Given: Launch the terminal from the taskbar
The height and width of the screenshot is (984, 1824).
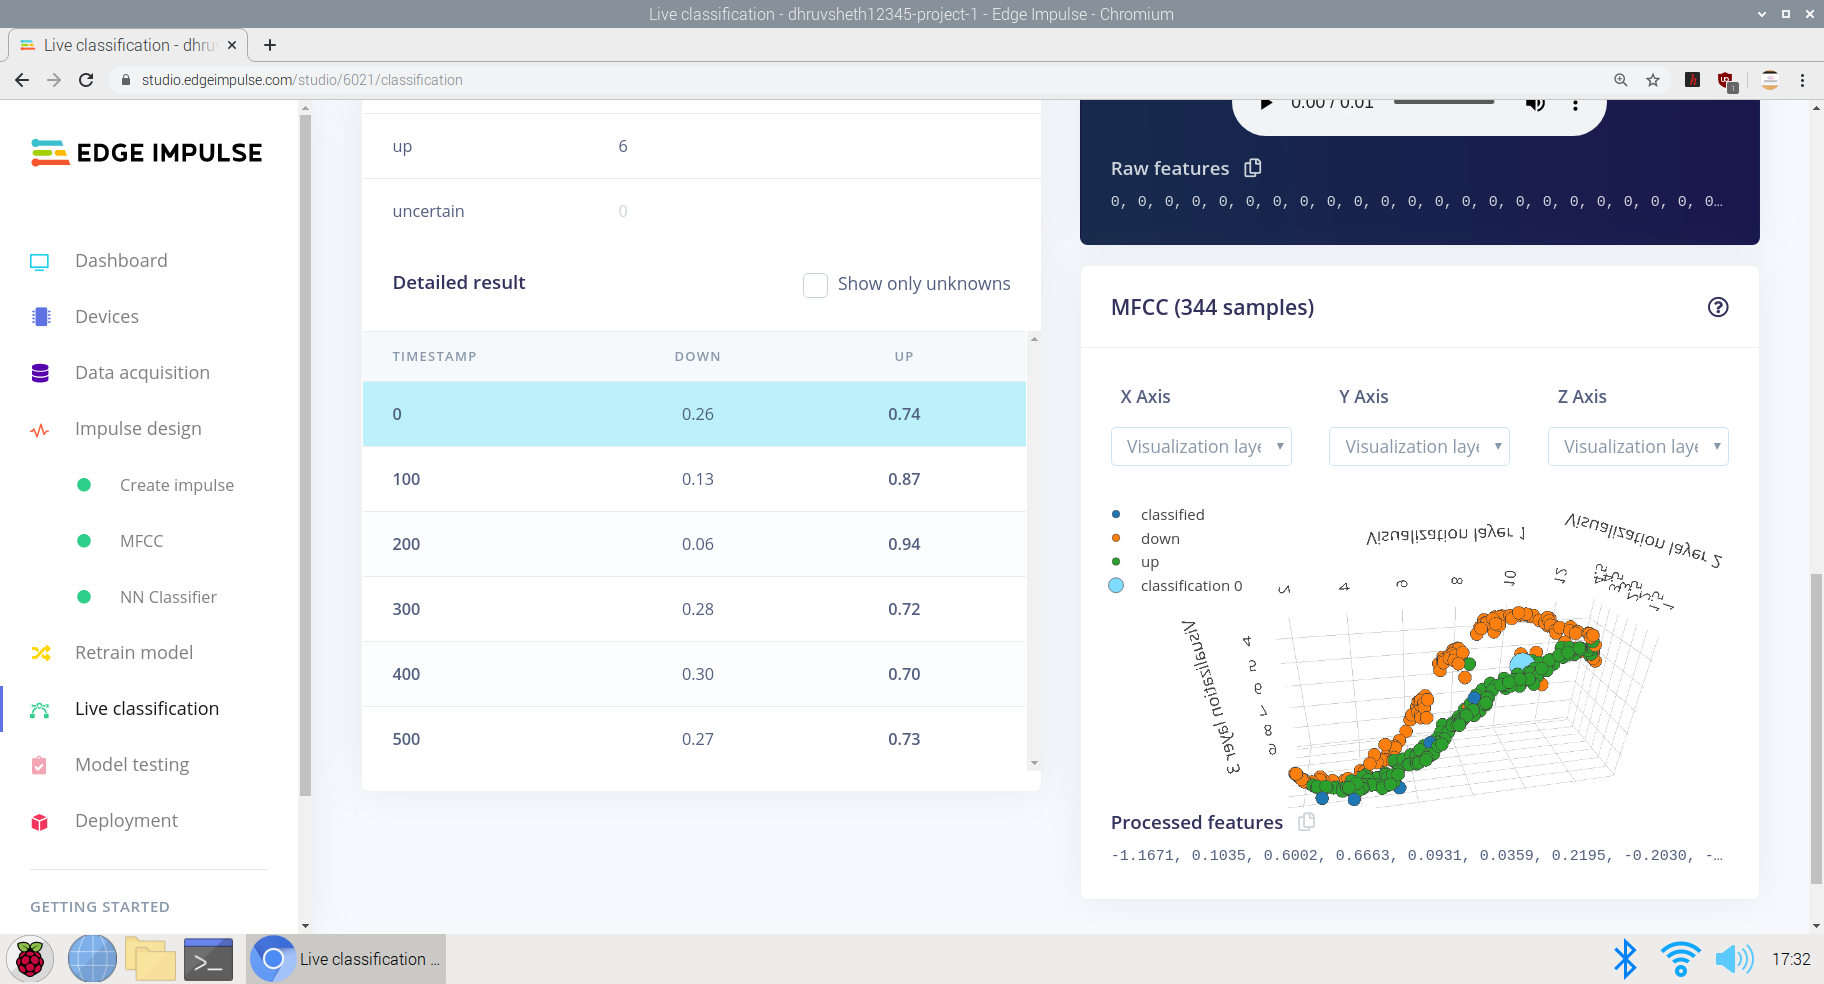Looking at the screenshot, I should pyautogui.click(x=208, y=959).
